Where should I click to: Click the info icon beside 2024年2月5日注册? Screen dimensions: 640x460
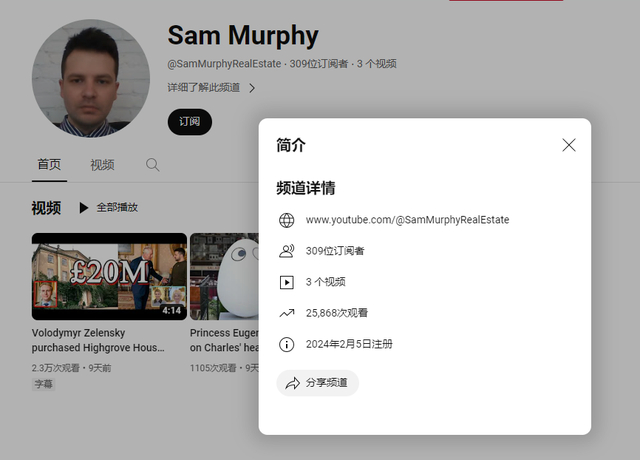click(x=287, y=344)
